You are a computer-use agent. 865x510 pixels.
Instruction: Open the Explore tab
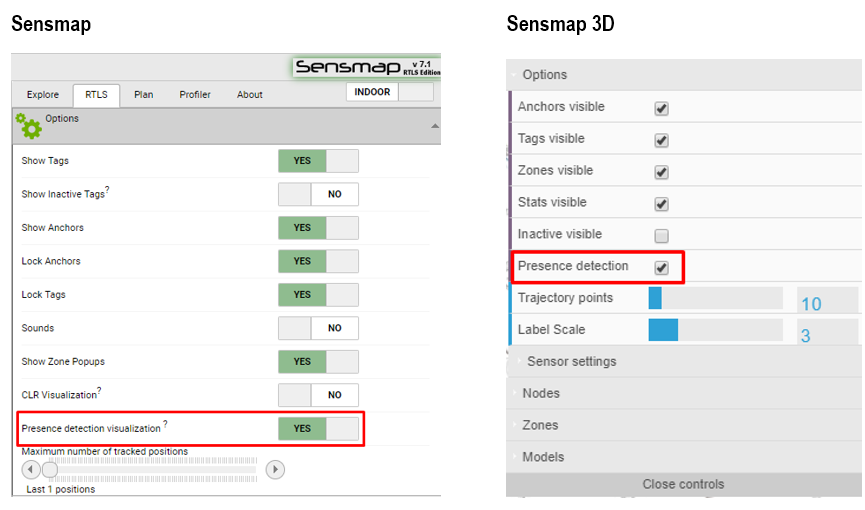[42, 95]
